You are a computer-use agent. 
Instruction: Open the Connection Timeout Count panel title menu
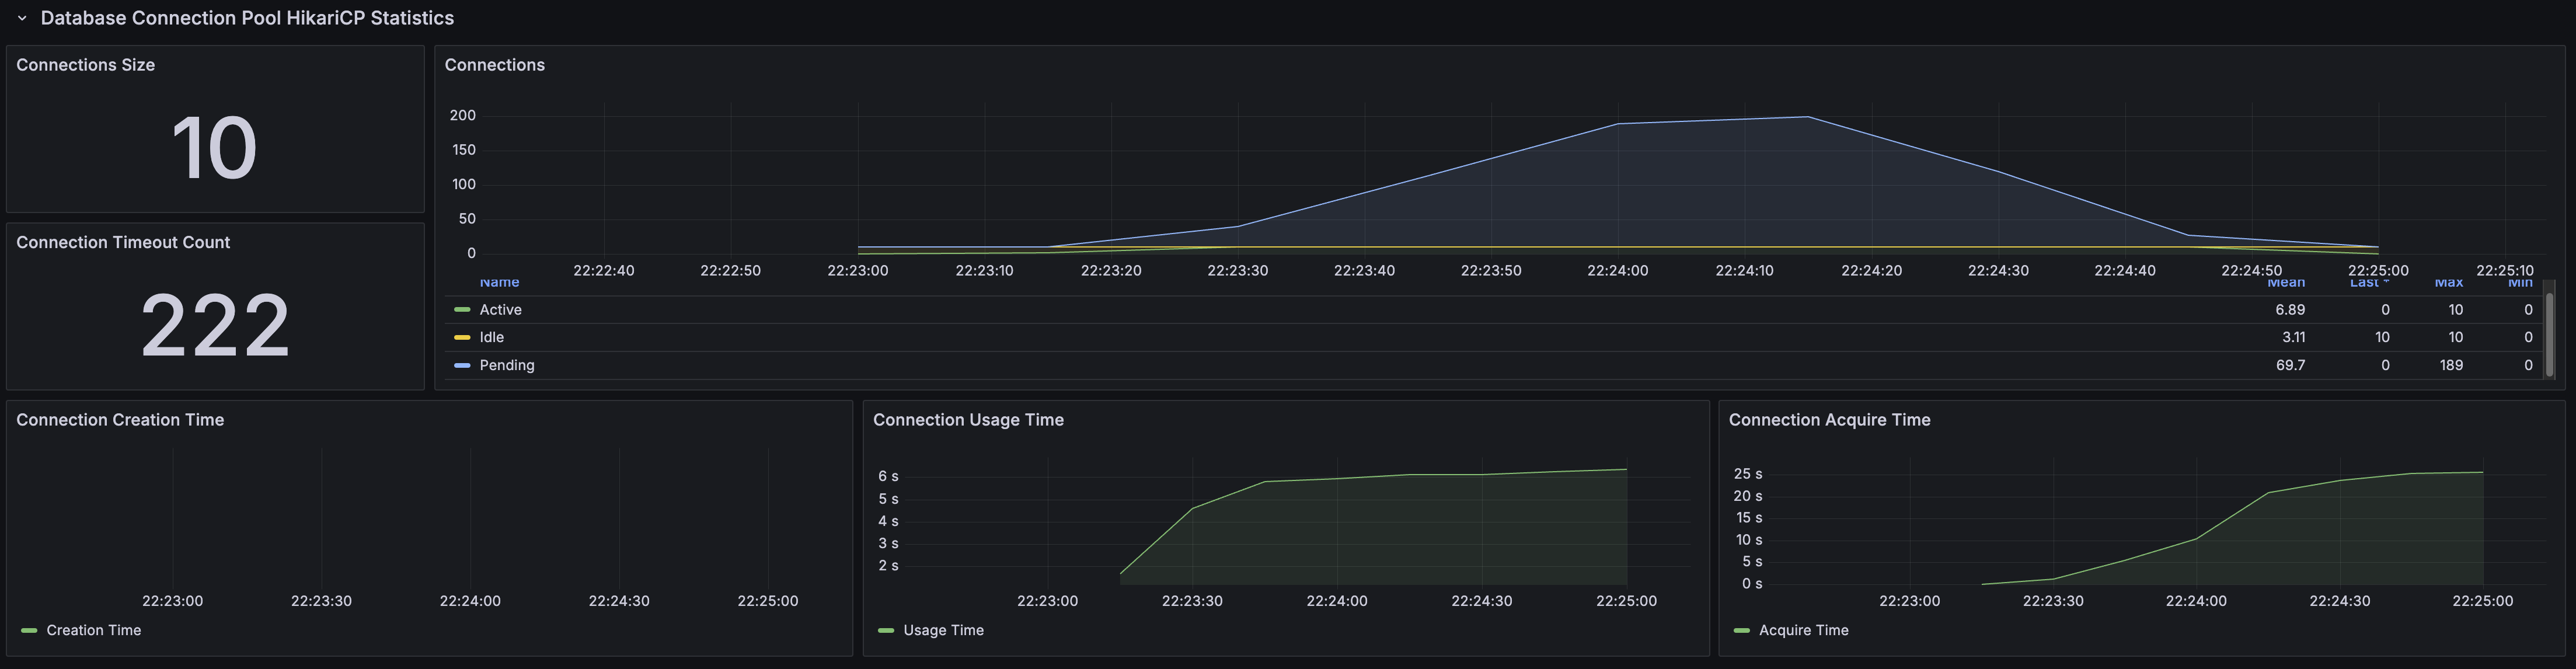click(x=123, y=243)
